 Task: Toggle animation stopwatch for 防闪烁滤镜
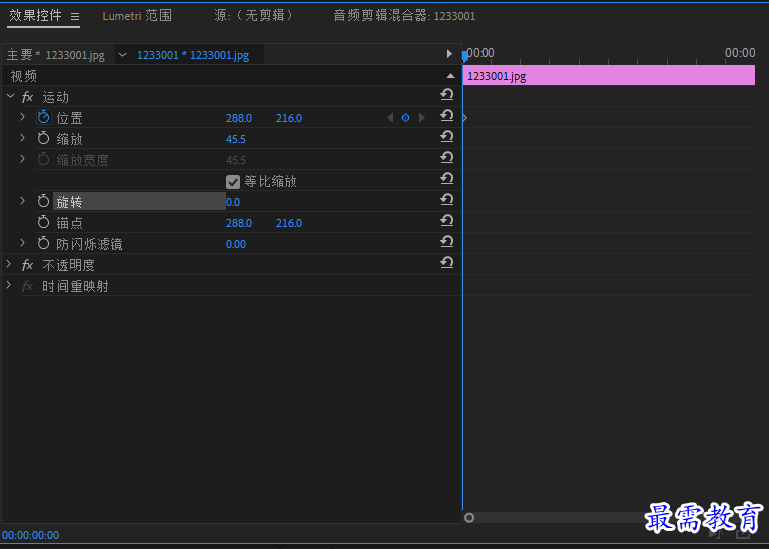(x=43, y=243)
